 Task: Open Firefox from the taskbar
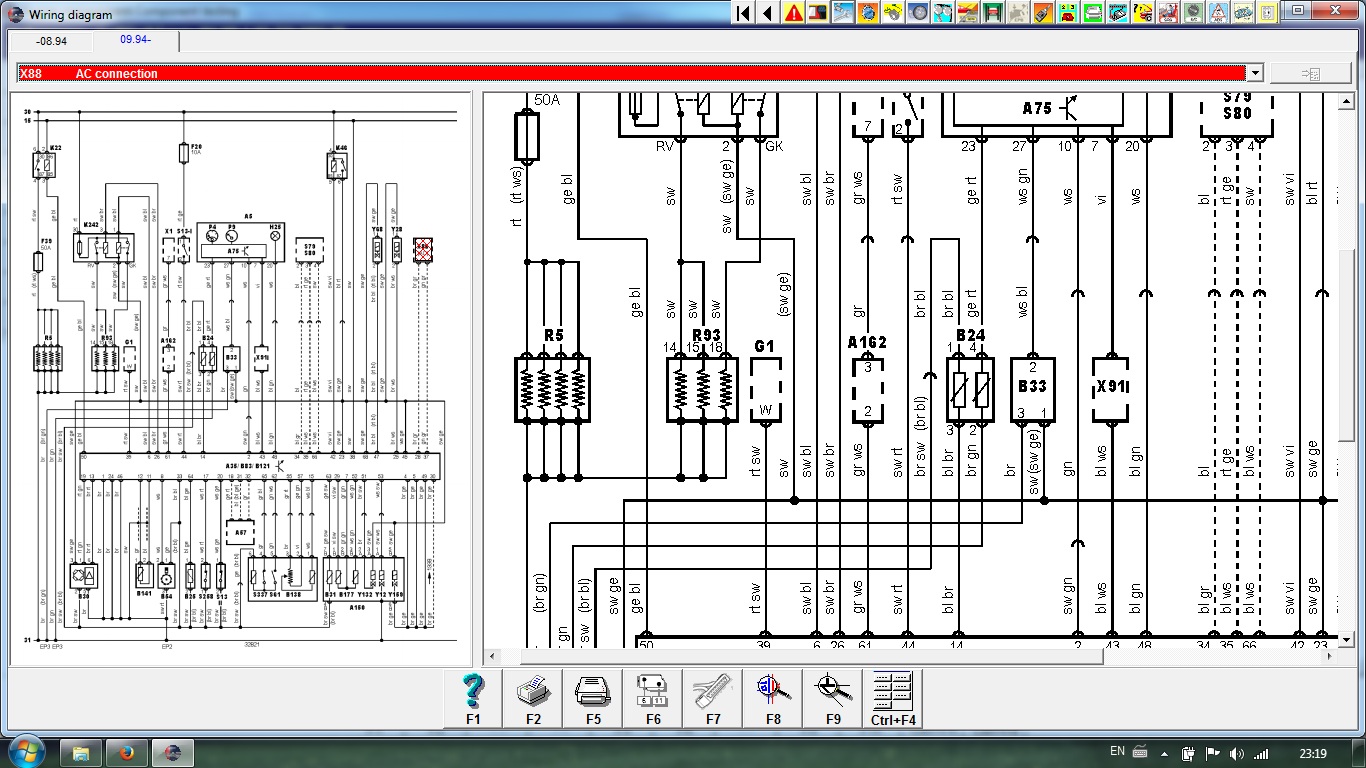click(x=127, y=752)
